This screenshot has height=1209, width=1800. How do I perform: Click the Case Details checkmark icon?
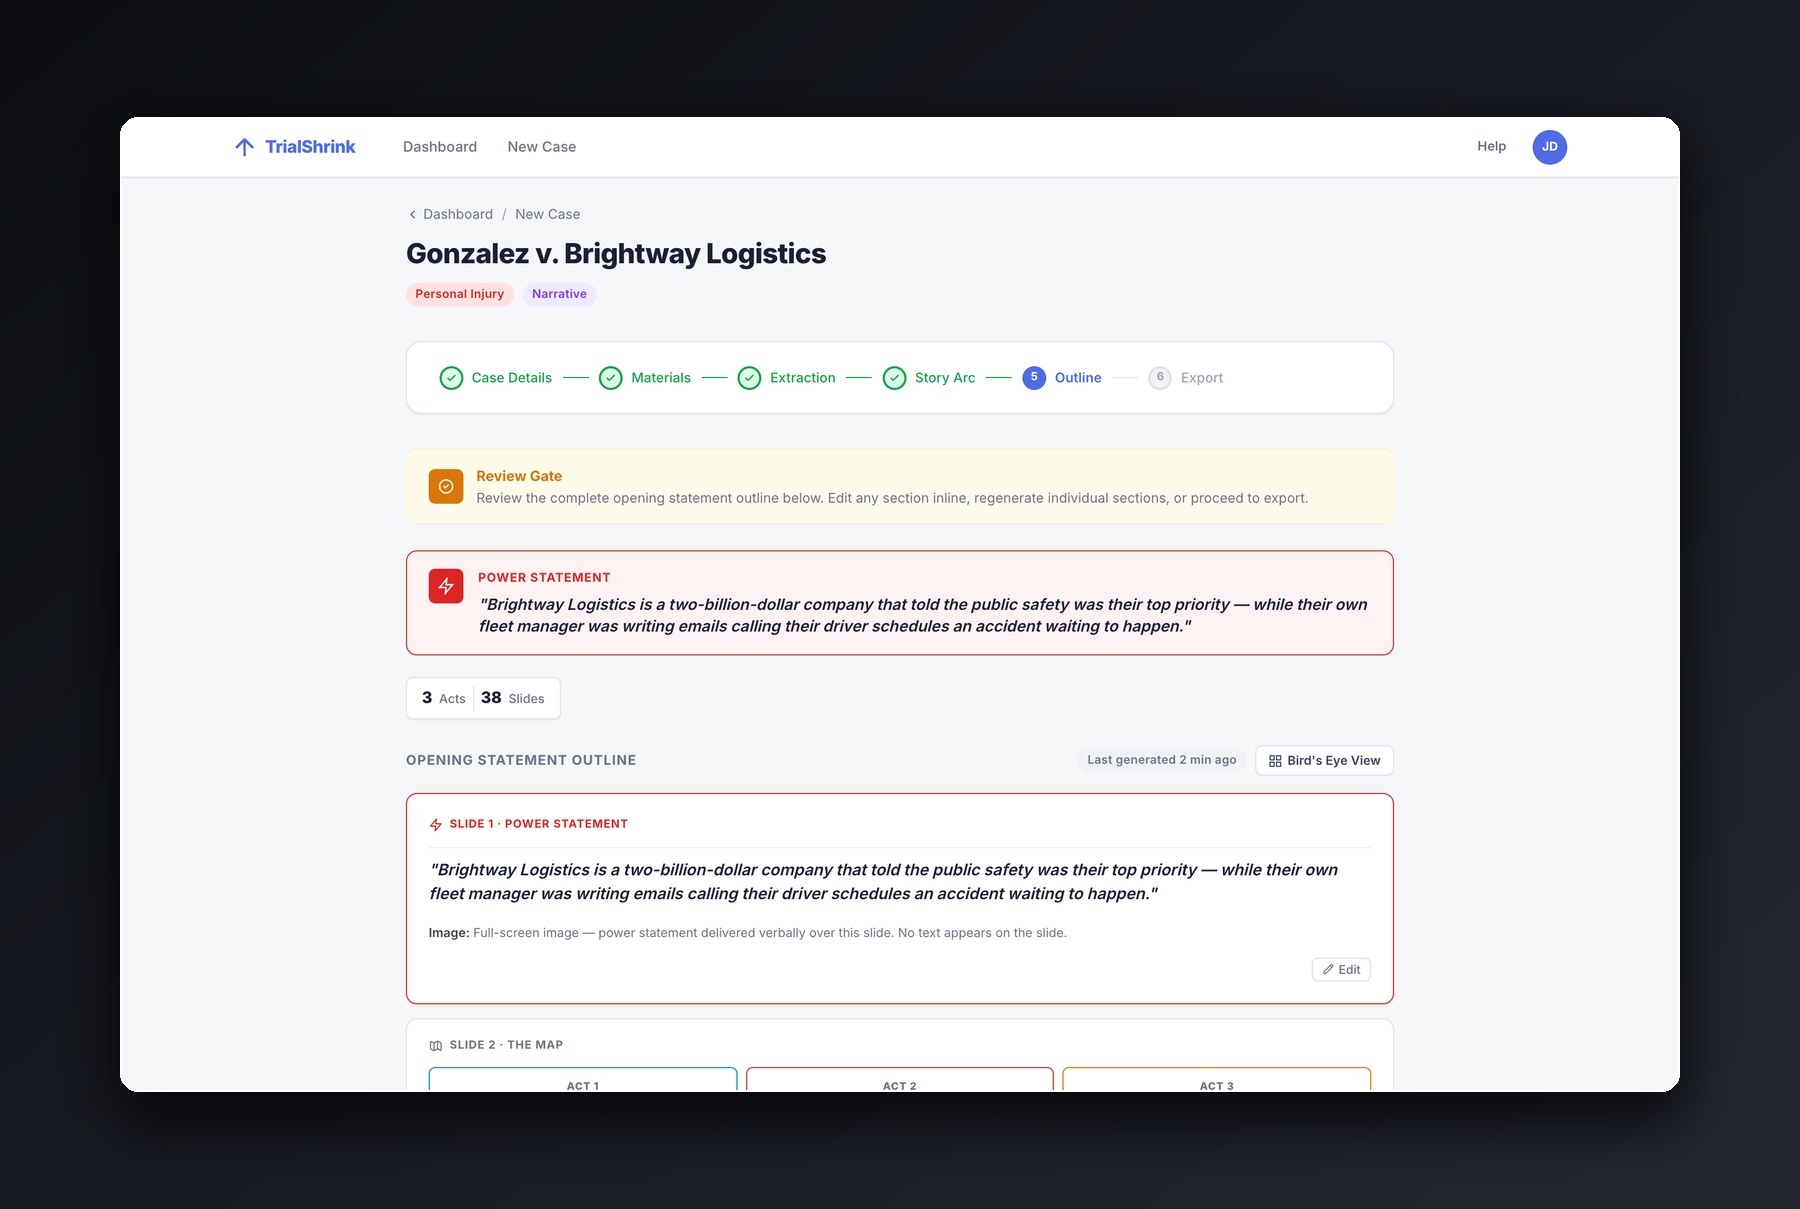(451, 378)
